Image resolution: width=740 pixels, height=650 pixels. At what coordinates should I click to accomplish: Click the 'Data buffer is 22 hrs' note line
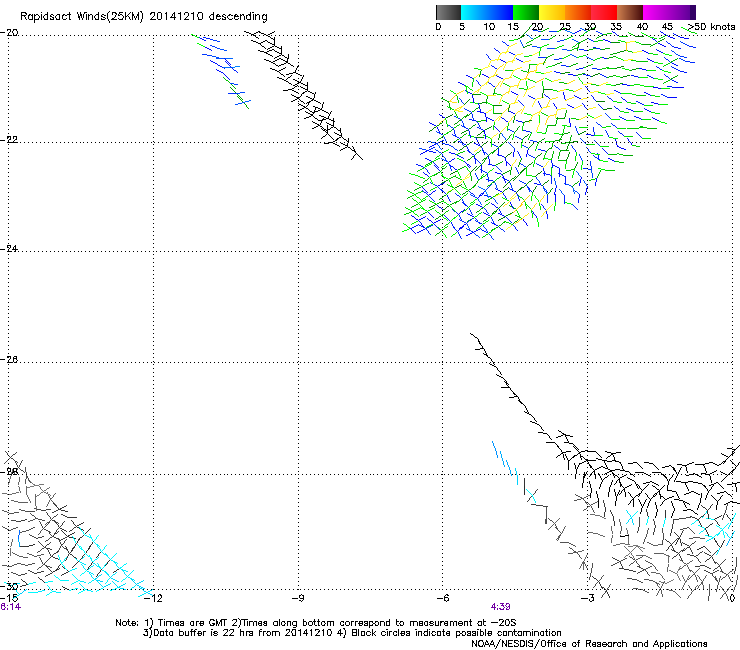(352, 633)
